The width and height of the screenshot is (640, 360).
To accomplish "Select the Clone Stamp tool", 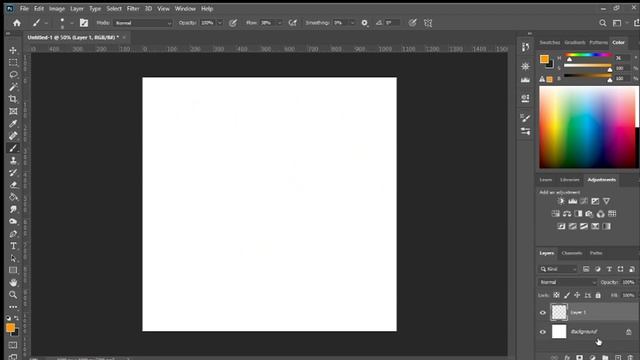I will point(13,160).
